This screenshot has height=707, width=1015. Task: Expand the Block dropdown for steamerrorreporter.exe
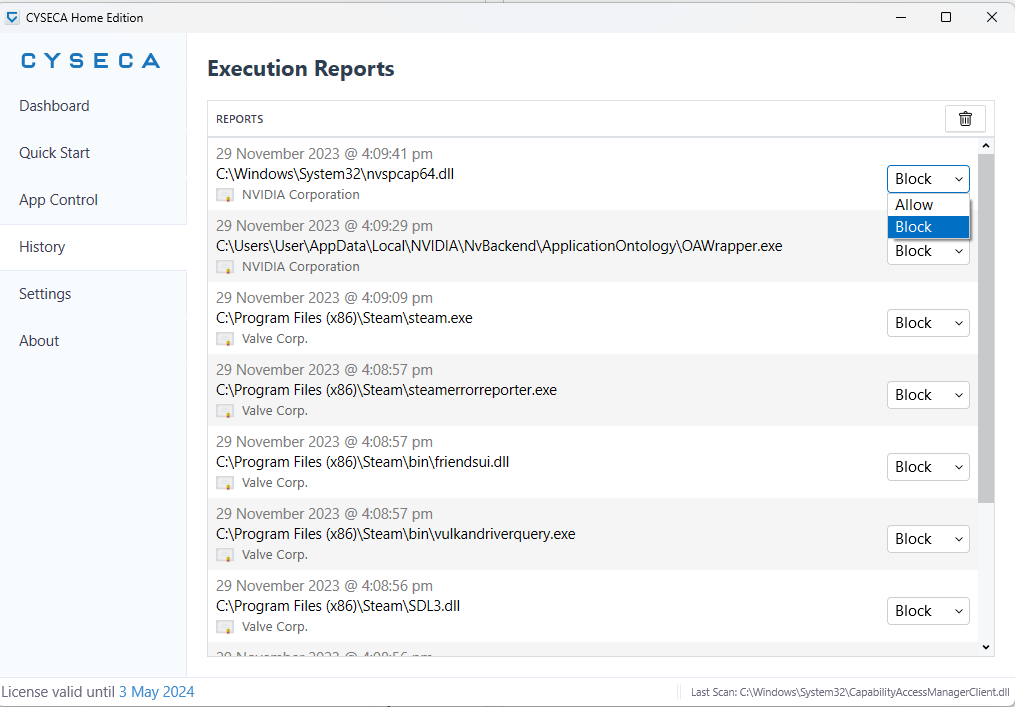click(928, 395)
